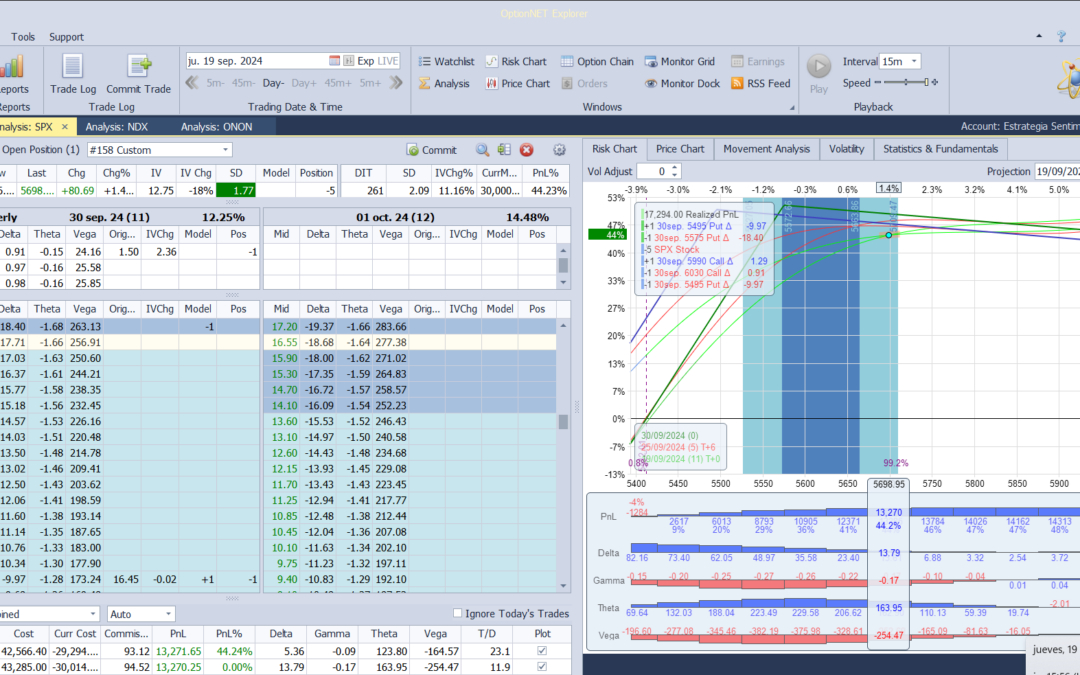Decrease playback speed with the minus icon
The image size is (1080, 675).
pyautogui.click(x=878, y=83)
